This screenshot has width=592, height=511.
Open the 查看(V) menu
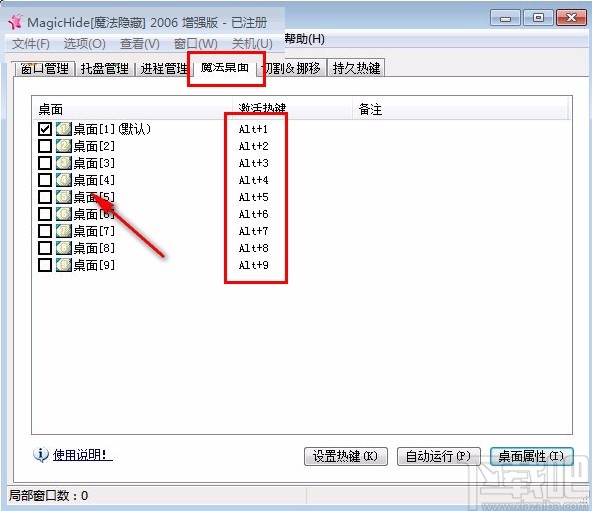pos(140,44)
